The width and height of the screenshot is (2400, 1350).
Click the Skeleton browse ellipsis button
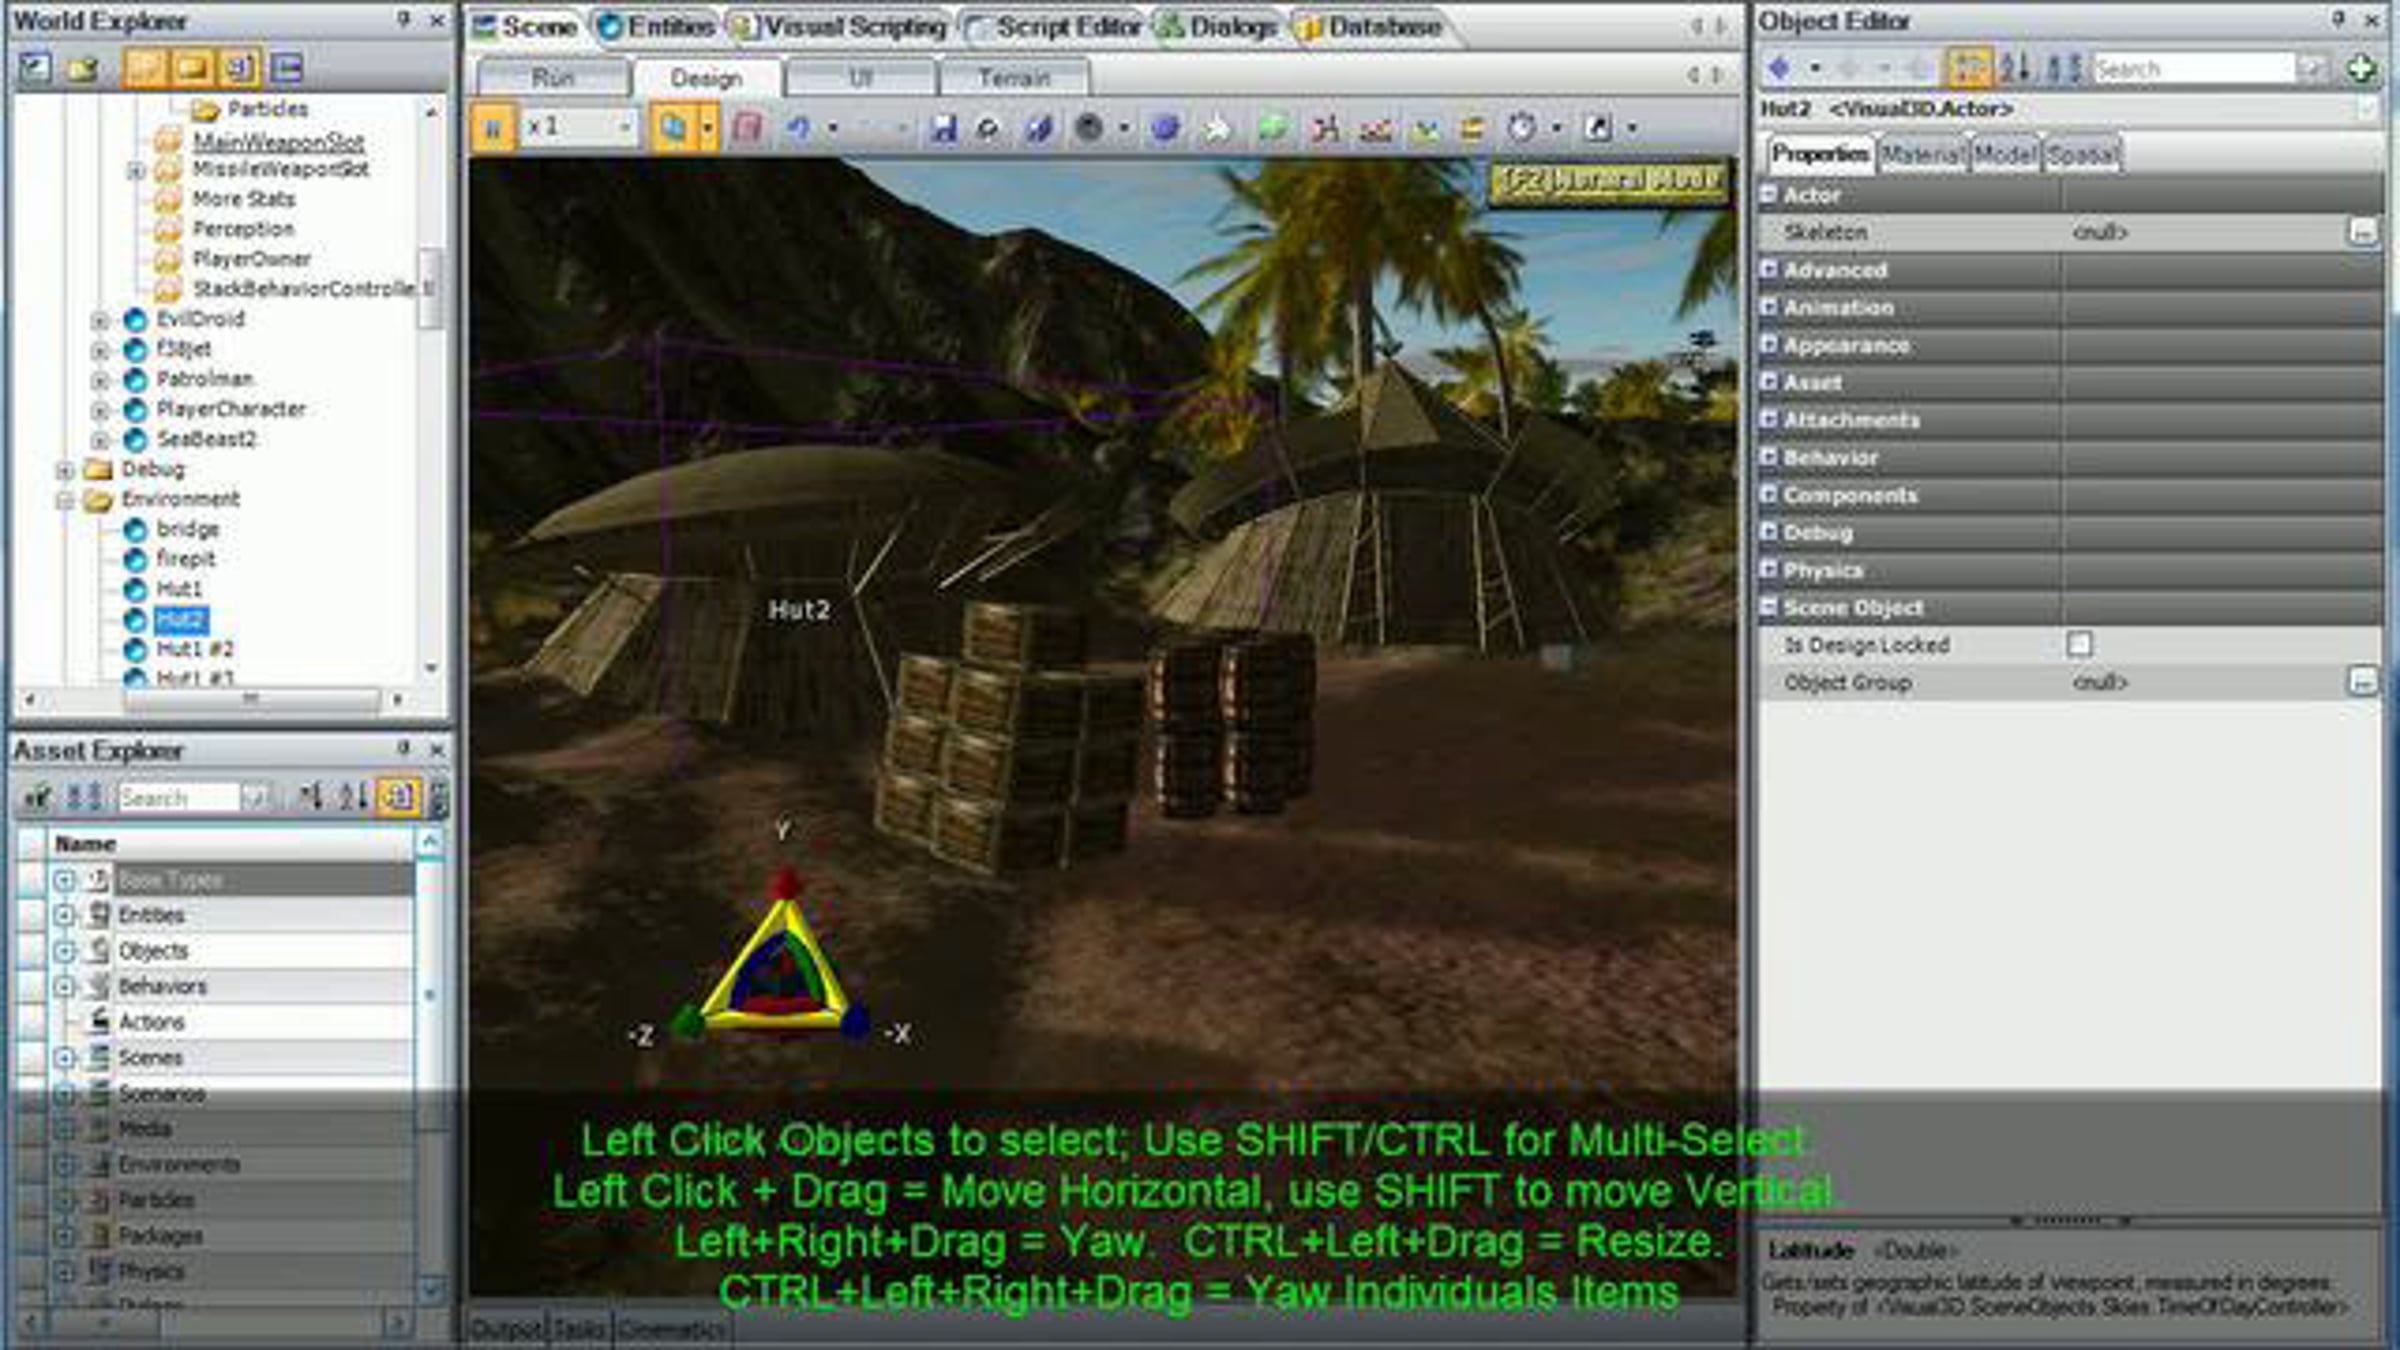coord(2362,232)
